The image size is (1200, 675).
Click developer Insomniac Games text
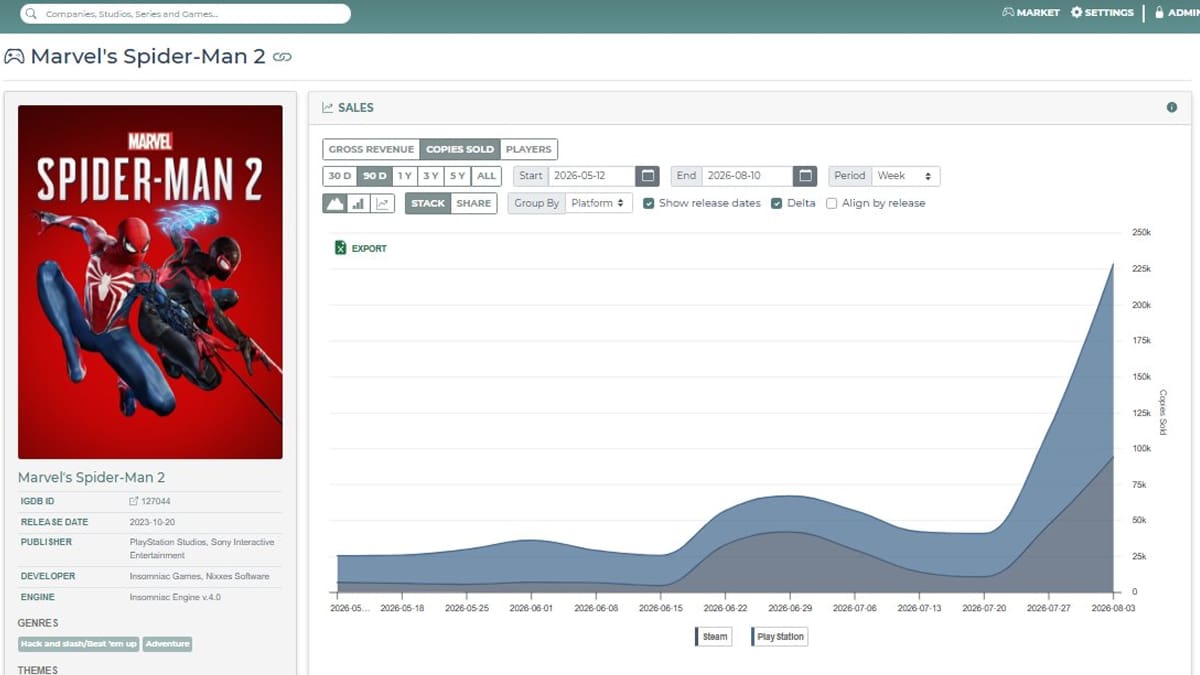(x=199, y=576)
